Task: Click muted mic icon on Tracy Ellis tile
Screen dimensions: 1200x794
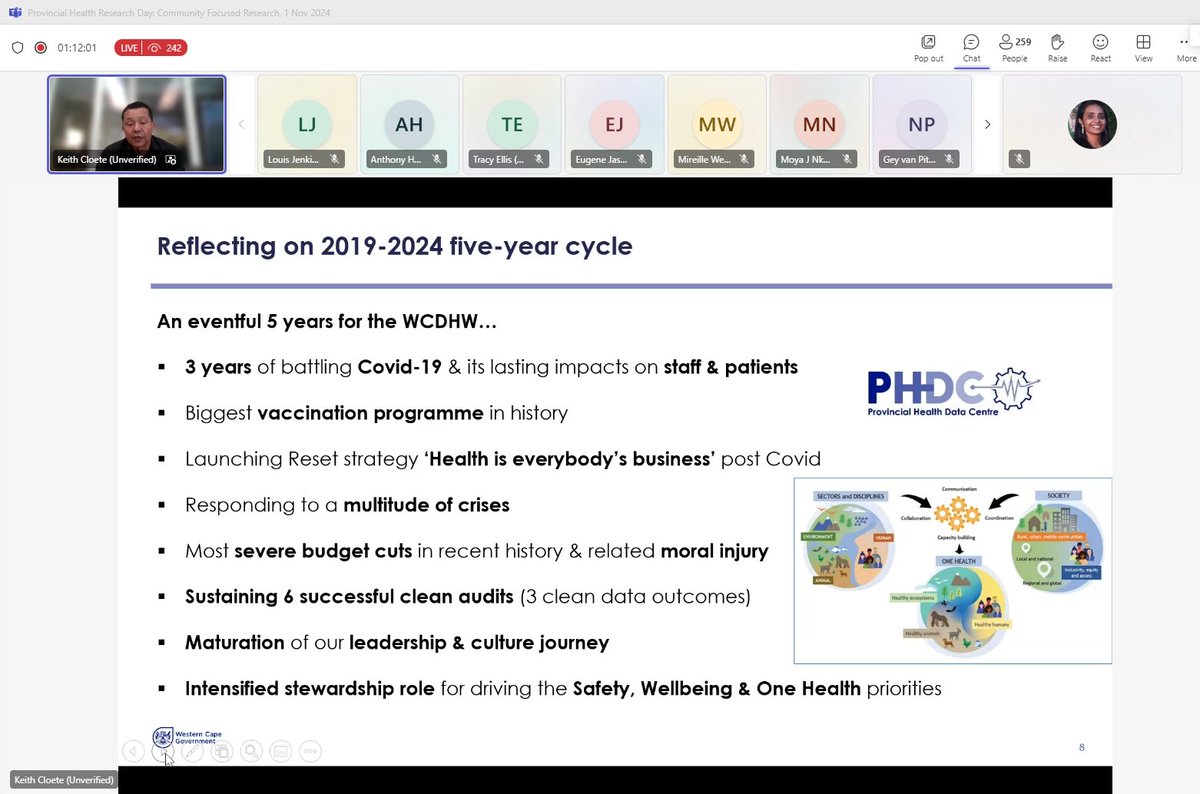Action: [540, 159]
